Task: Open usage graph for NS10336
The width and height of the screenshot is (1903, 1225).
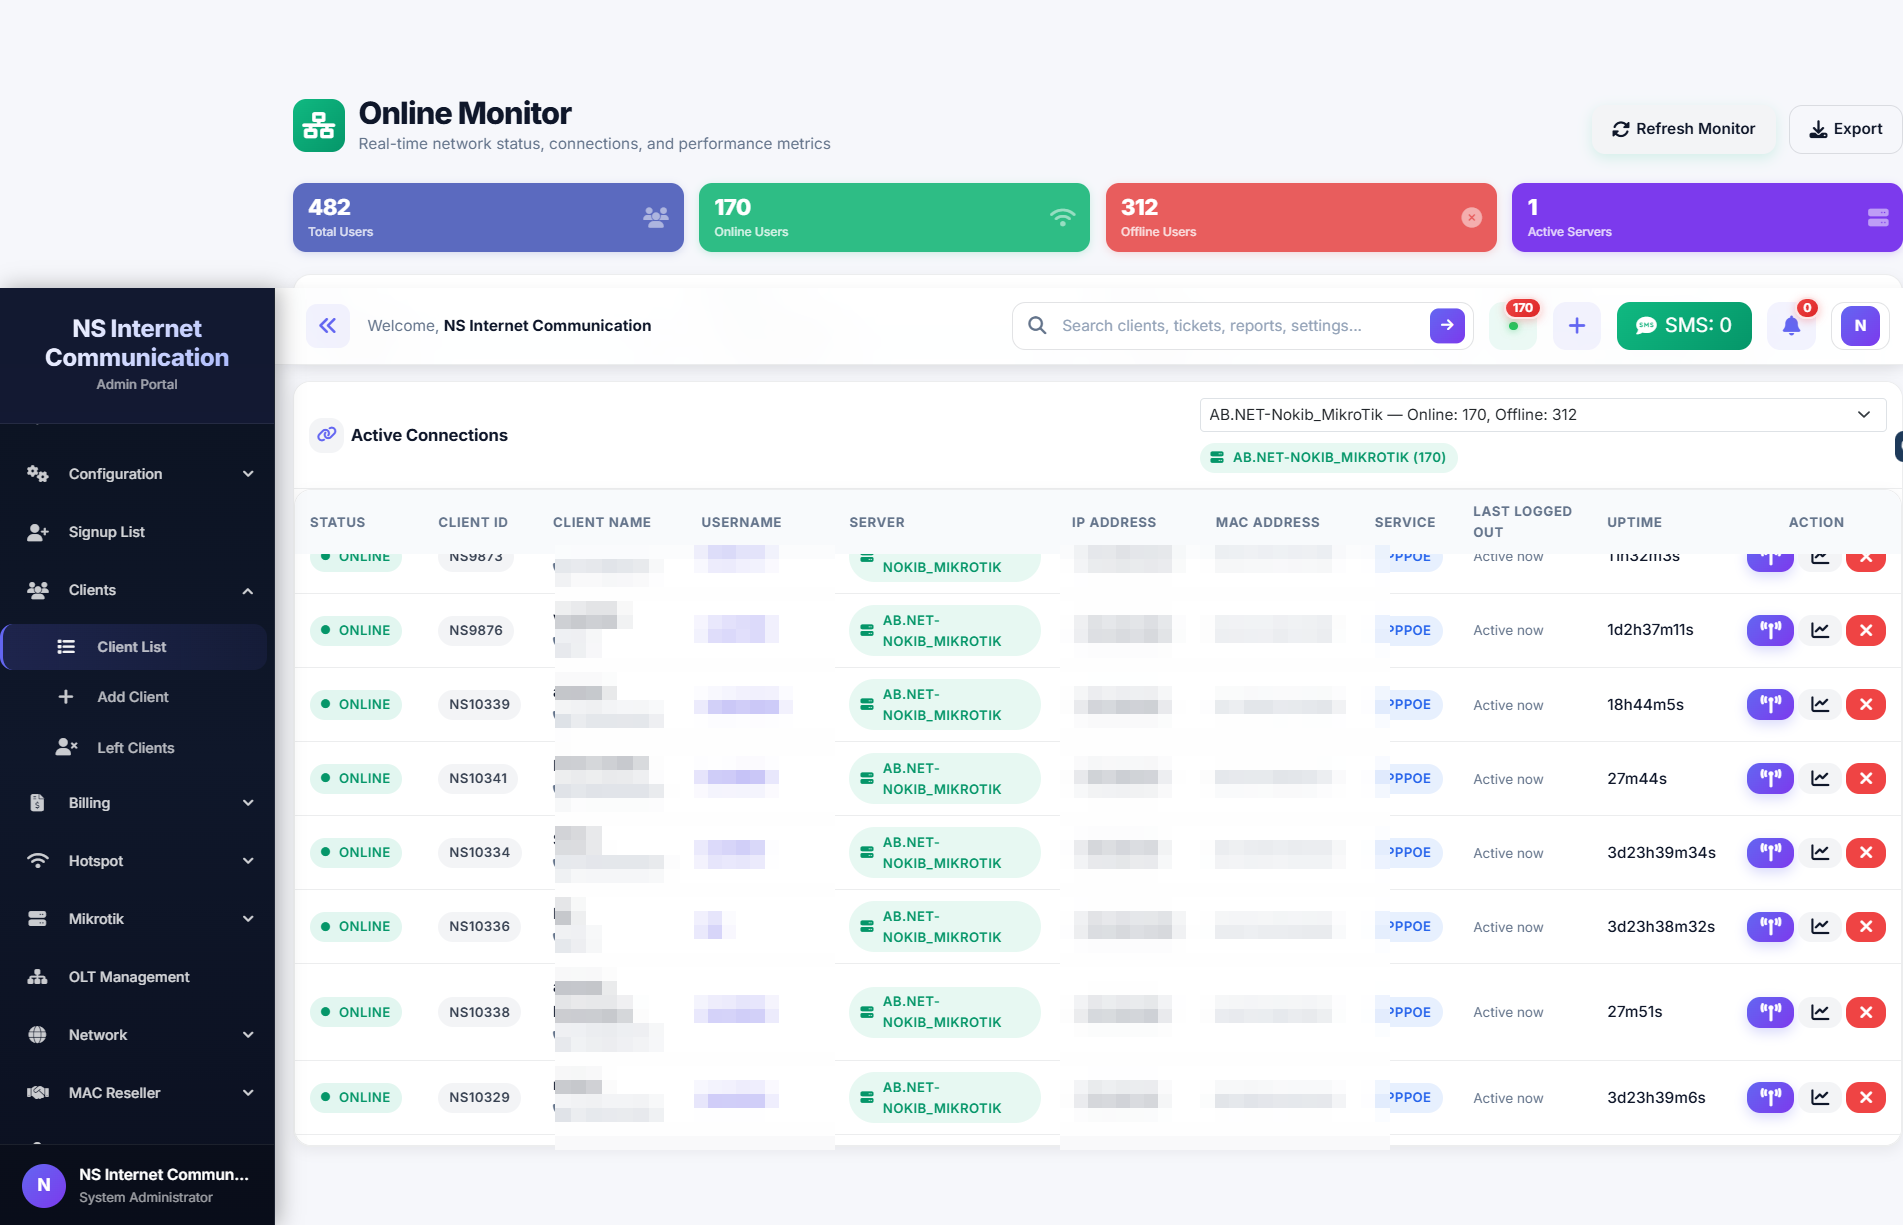Action: point(1820,926)
